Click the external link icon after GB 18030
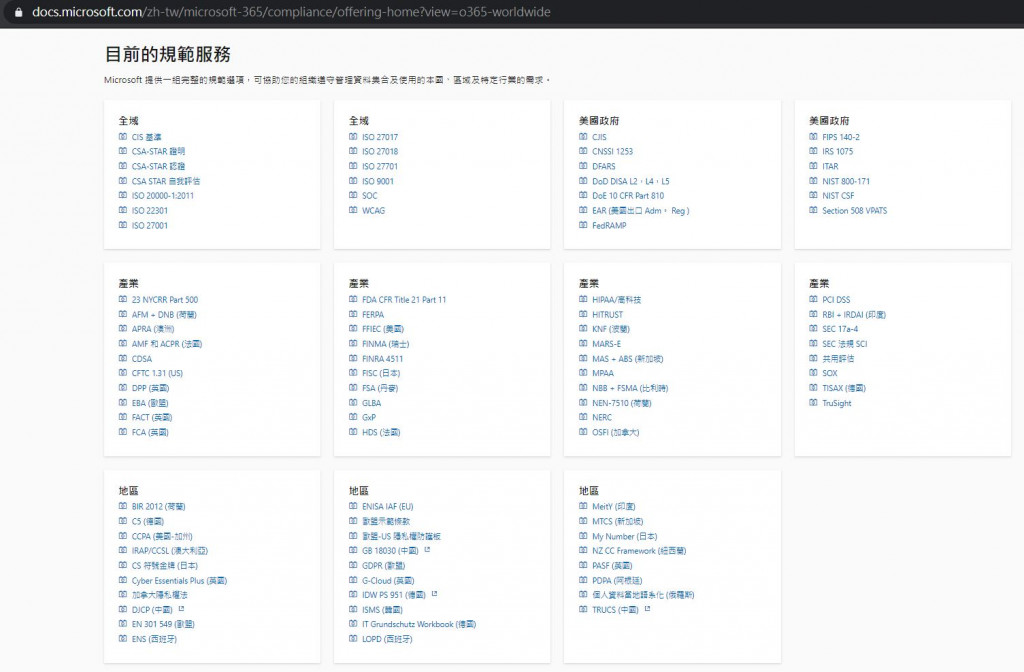The image size is (1024, 672). click(427, 550)
